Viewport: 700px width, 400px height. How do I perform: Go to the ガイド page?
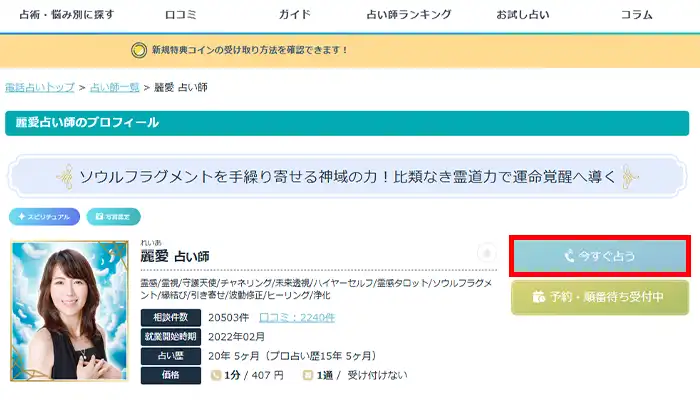(294, 15)
